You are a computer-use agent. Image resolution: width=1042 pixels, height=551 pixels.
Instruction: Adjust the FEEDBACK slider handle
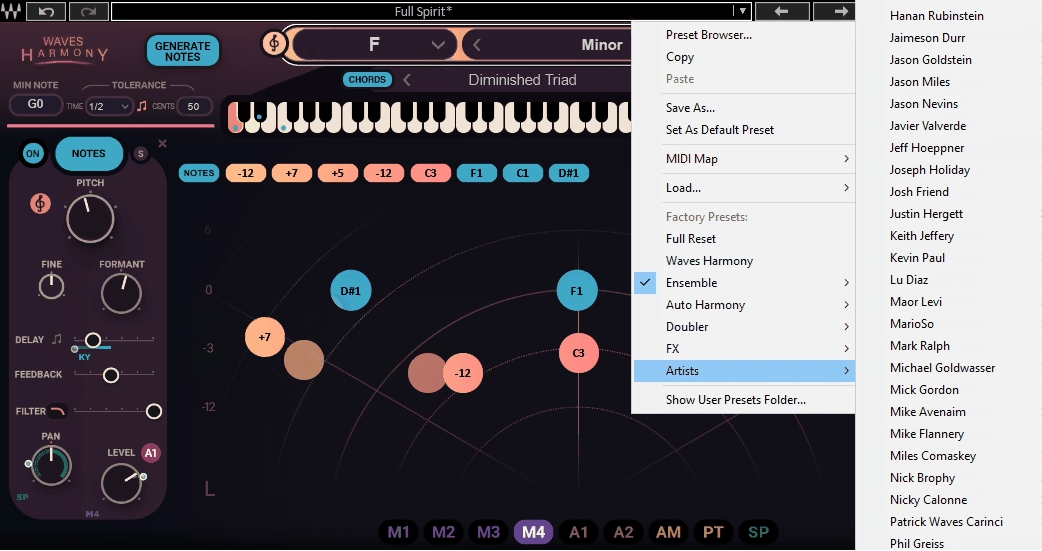pos(111,376)
